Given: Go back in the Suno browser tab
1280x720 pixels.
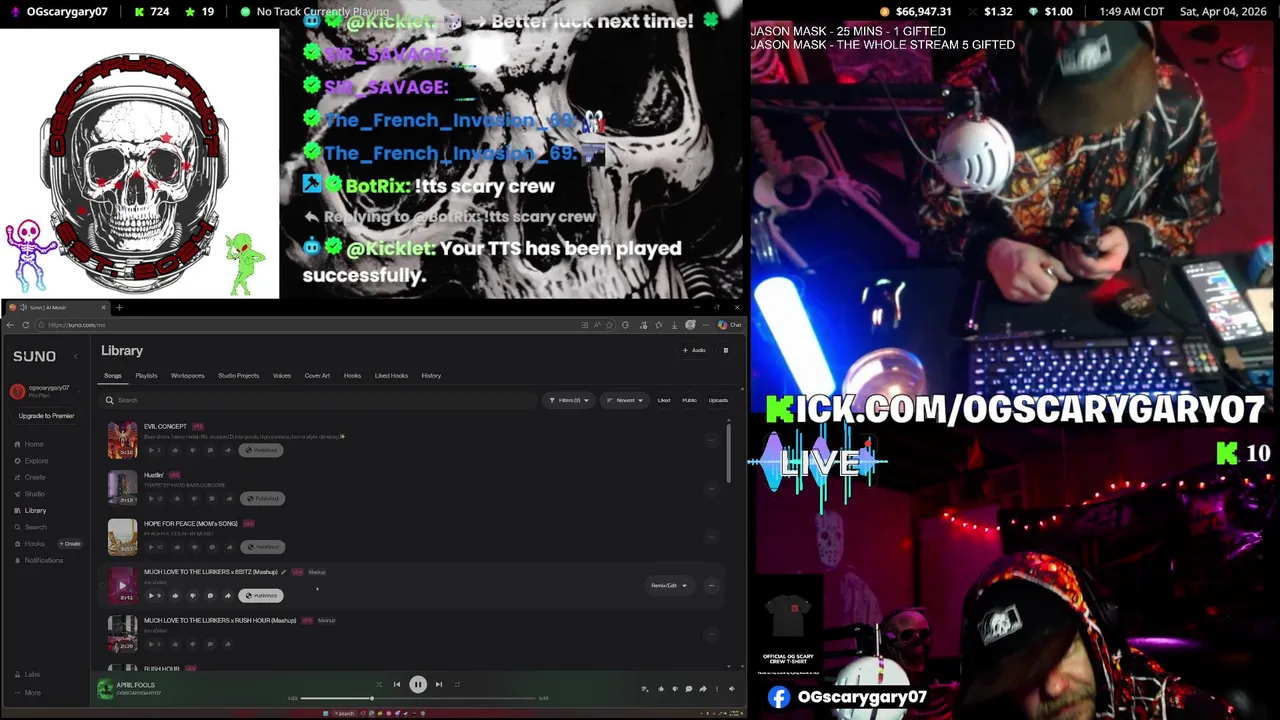Looking at the screenshot, I should tap(10, 325).
